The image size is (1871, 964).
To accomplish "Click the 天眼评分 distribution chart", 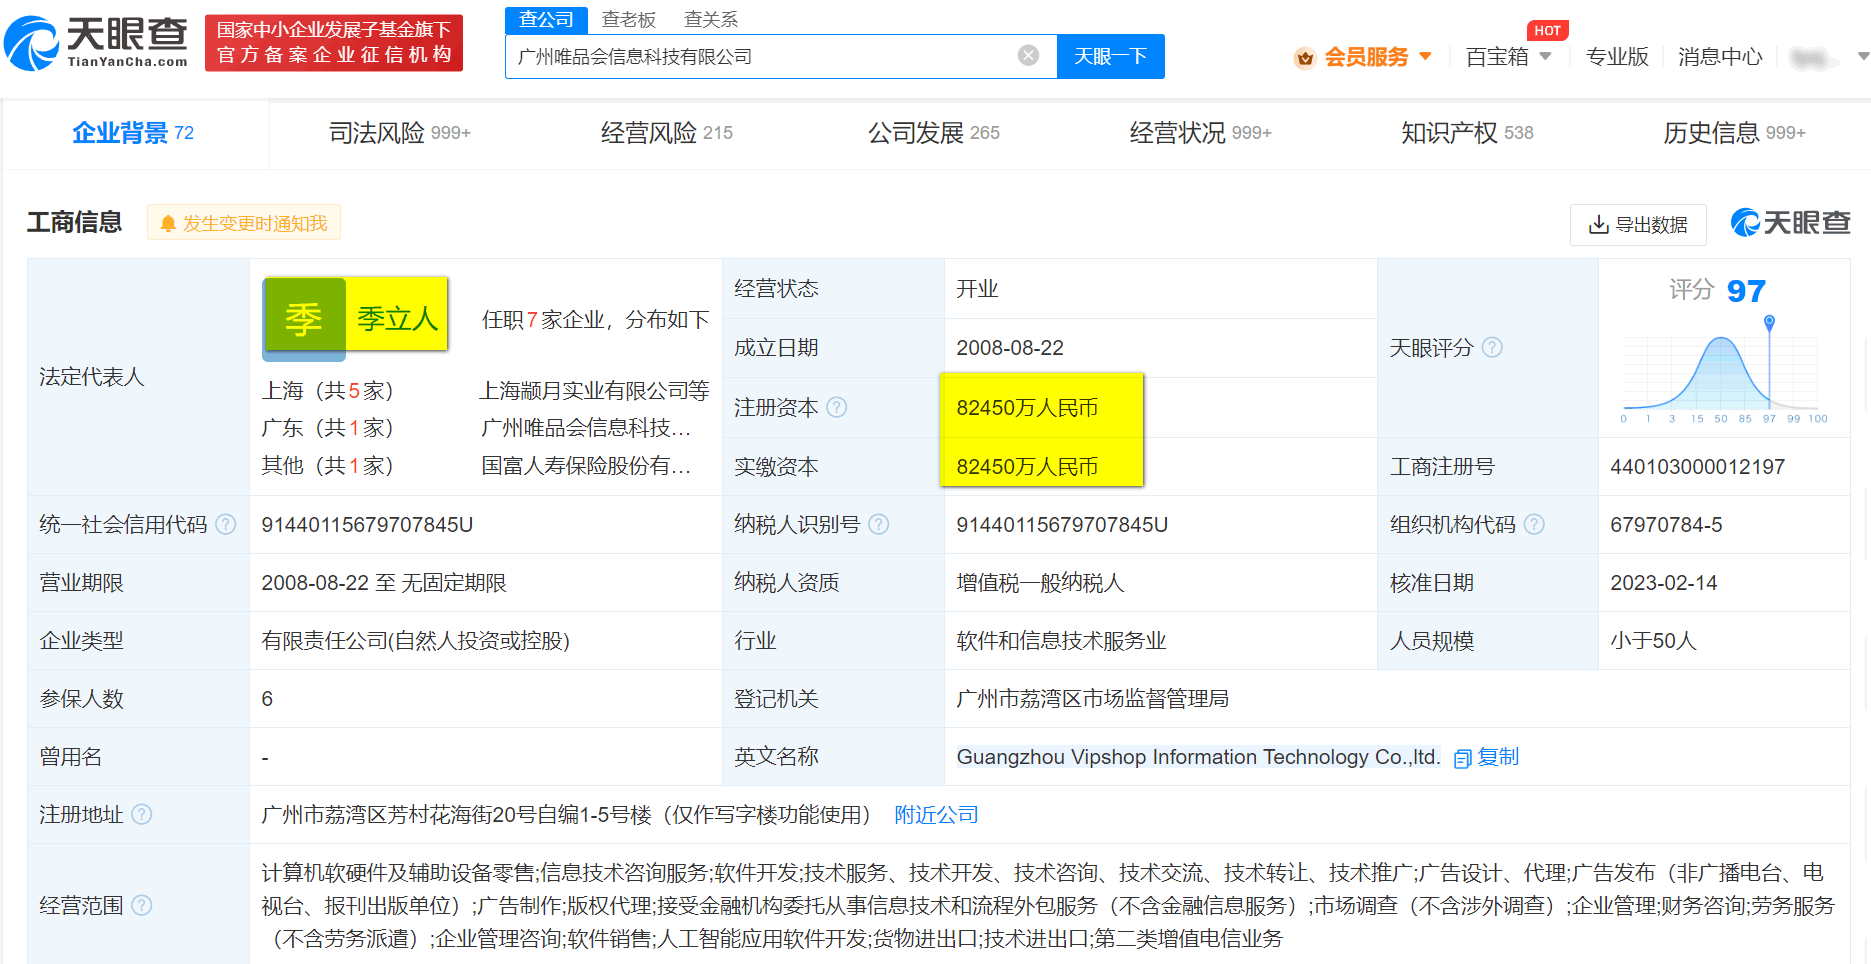I will [x=1724, y=371].
